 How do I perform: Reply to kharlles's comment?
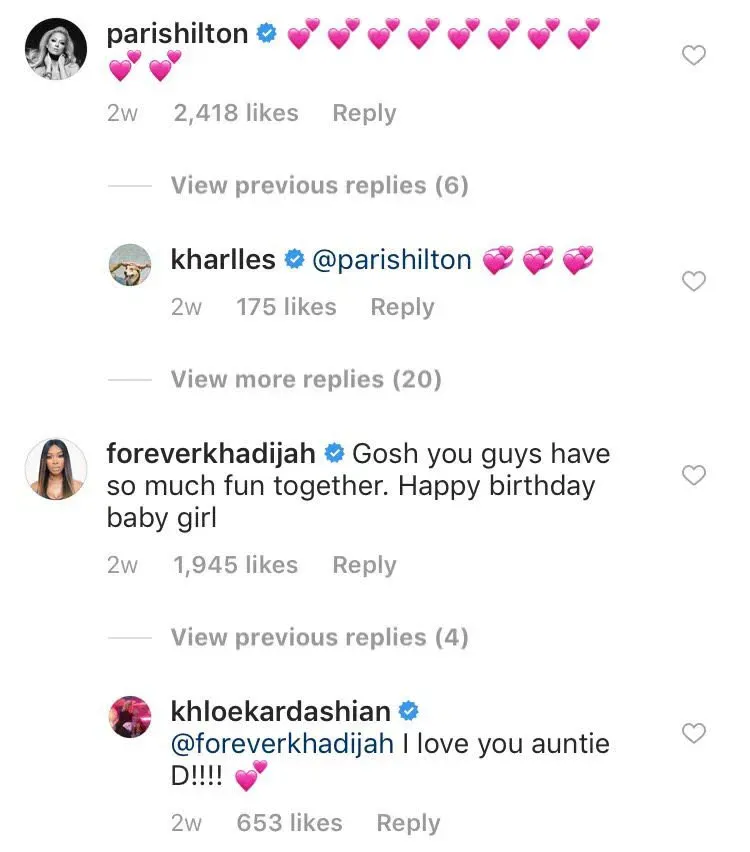pyautogui.click(x=402, y=307)
